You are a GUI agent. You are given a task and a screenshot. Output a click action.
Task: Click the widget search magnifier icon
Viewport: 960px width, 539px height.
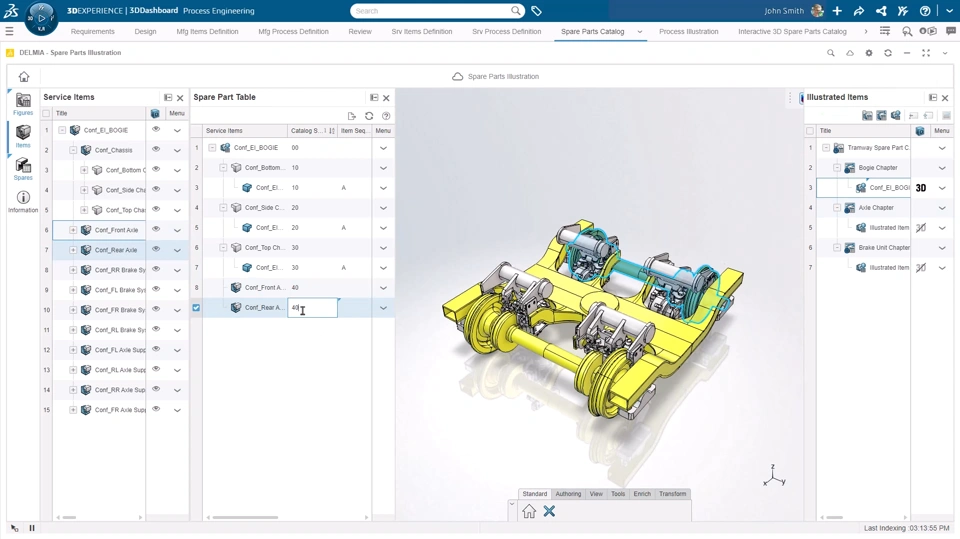click(831, 53)
